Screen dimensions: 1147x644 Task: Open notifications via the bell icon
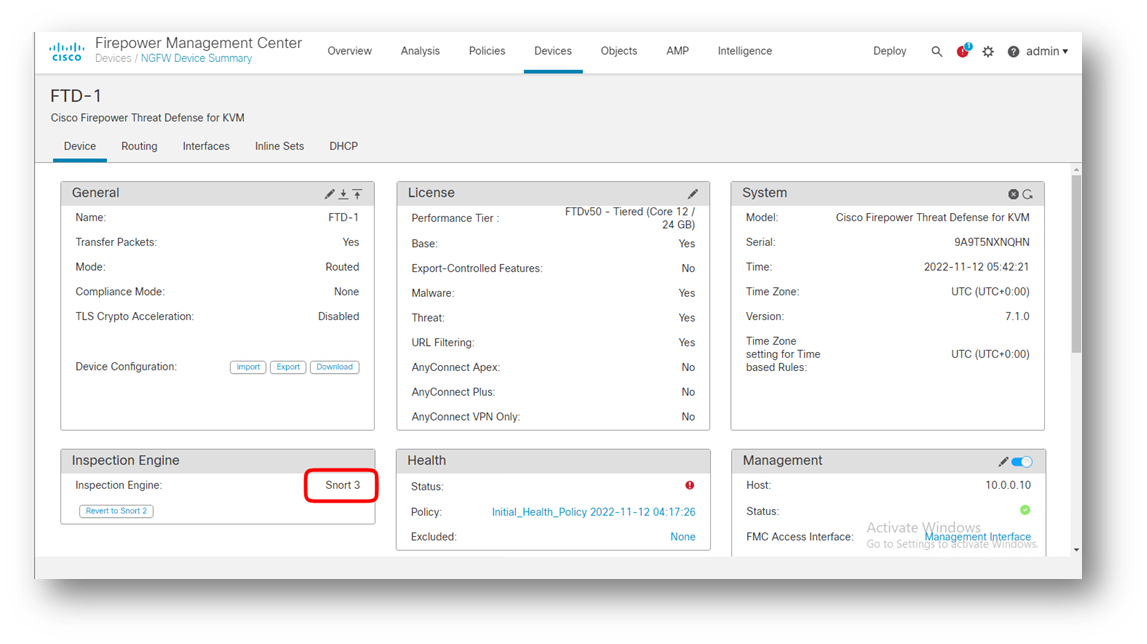962,51
